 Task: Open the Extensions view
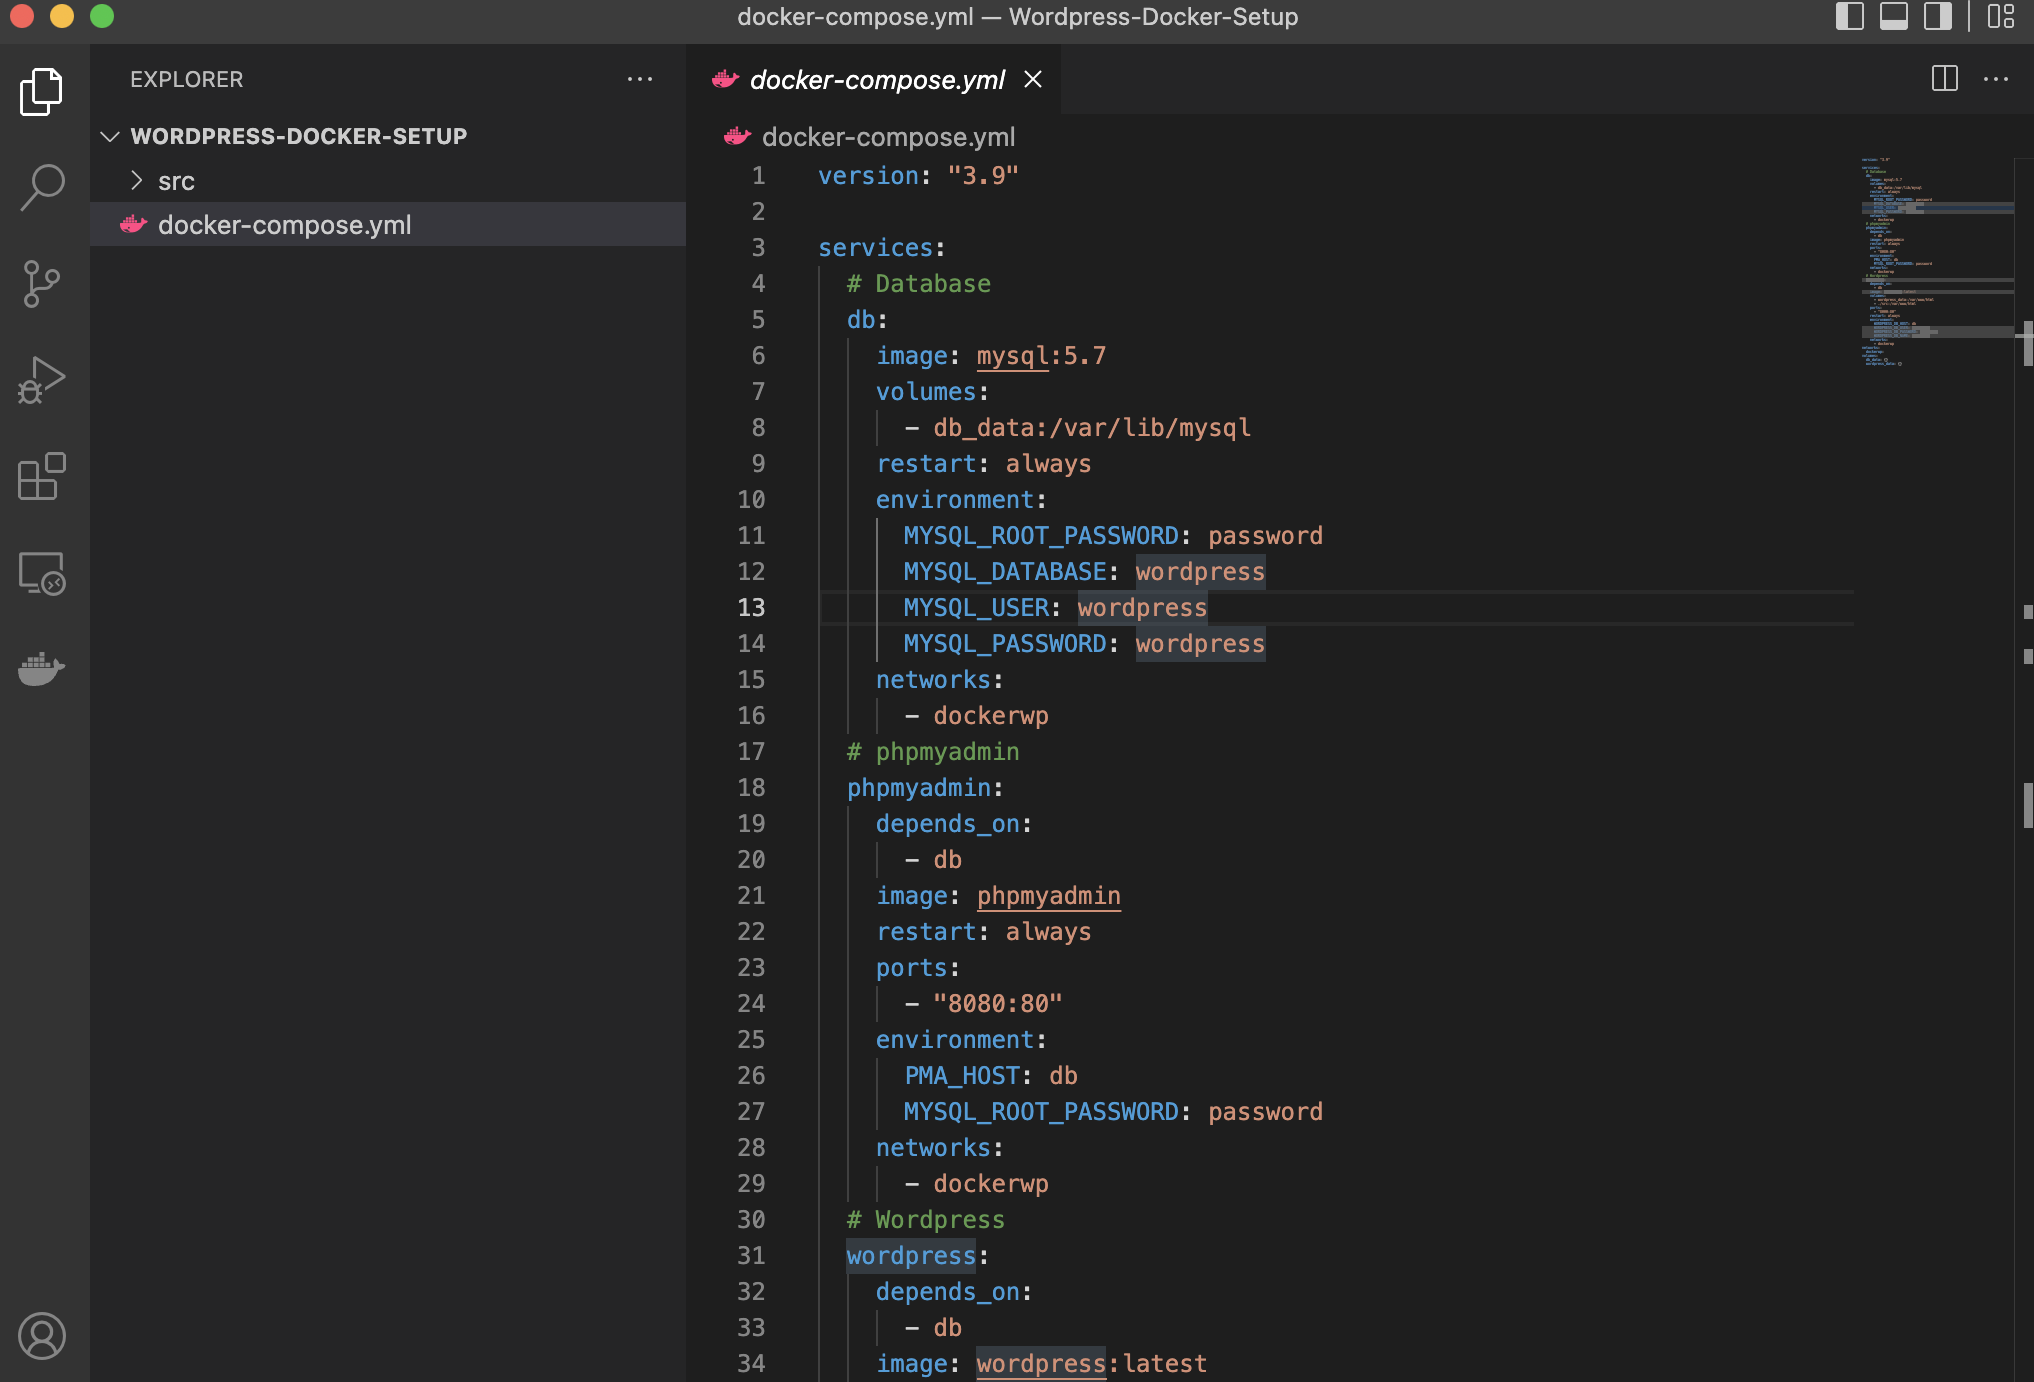pyautogui.click(x=42, y=476)
